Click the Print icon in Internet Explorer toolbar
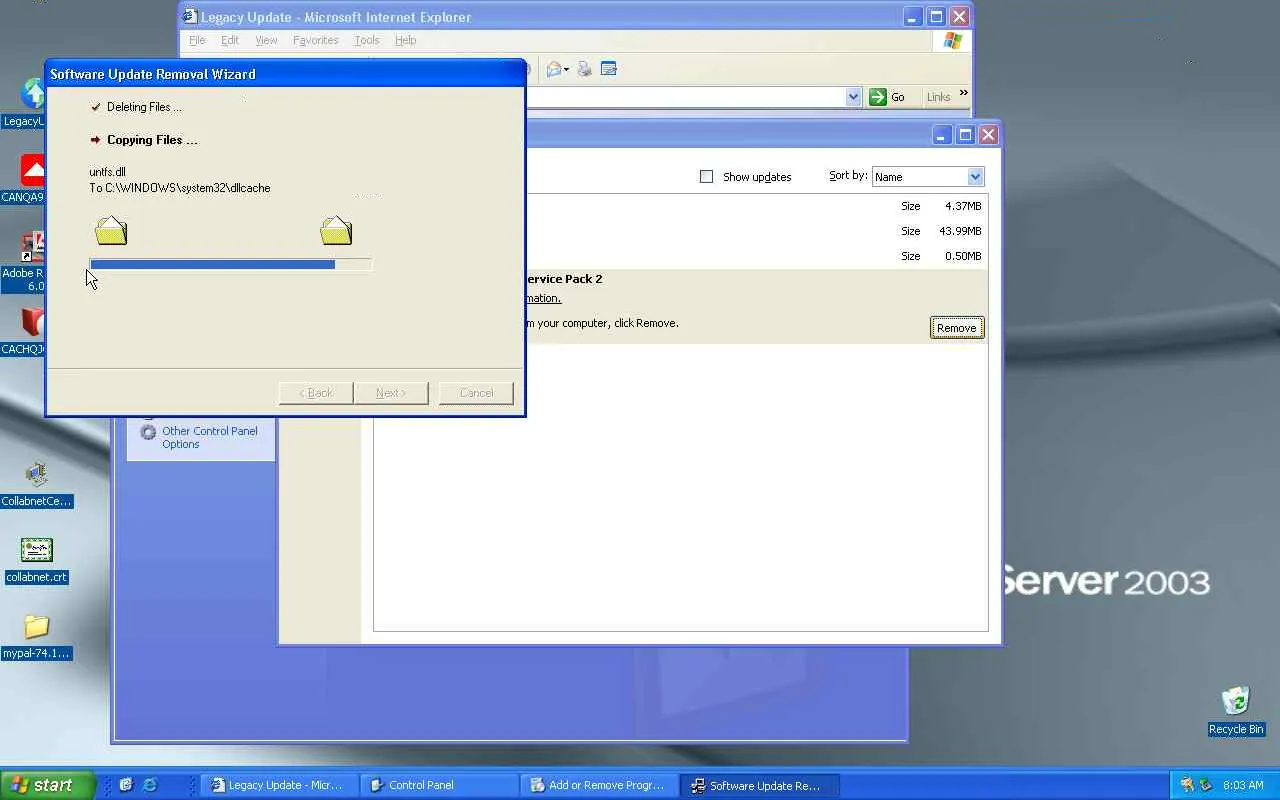 coord(585,69)
